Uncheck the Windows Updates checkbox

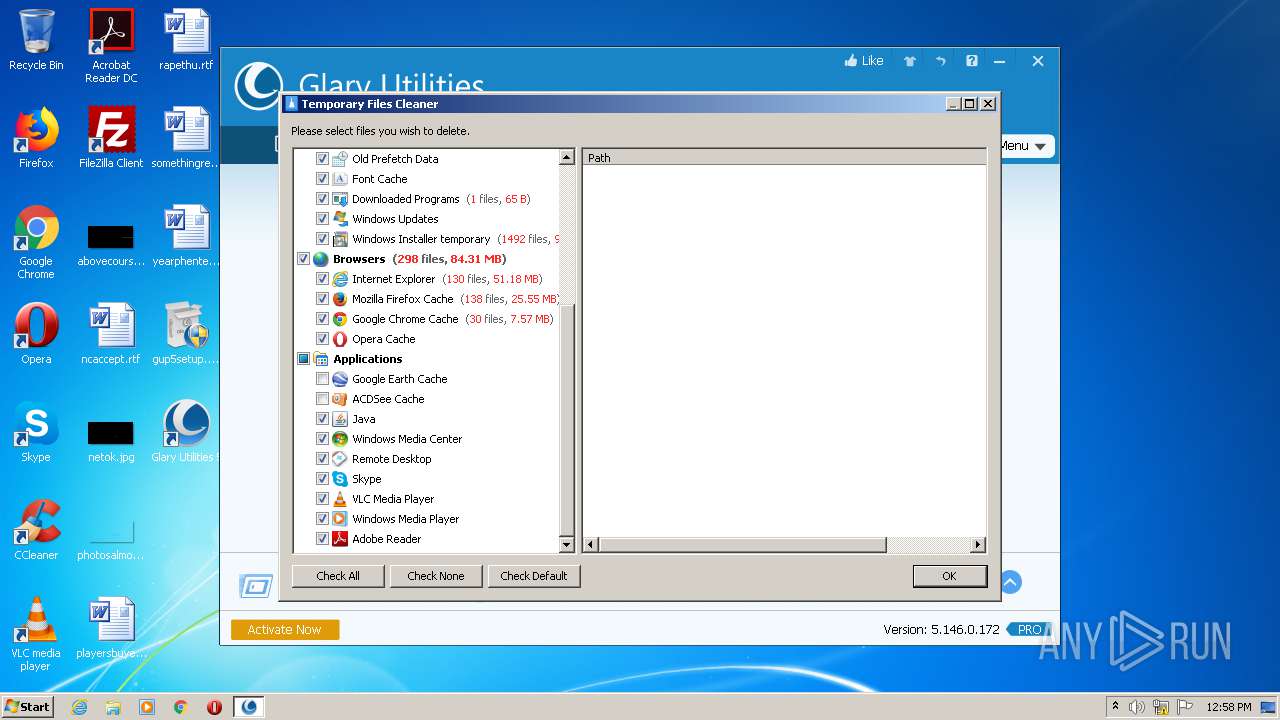click(322, 219)
